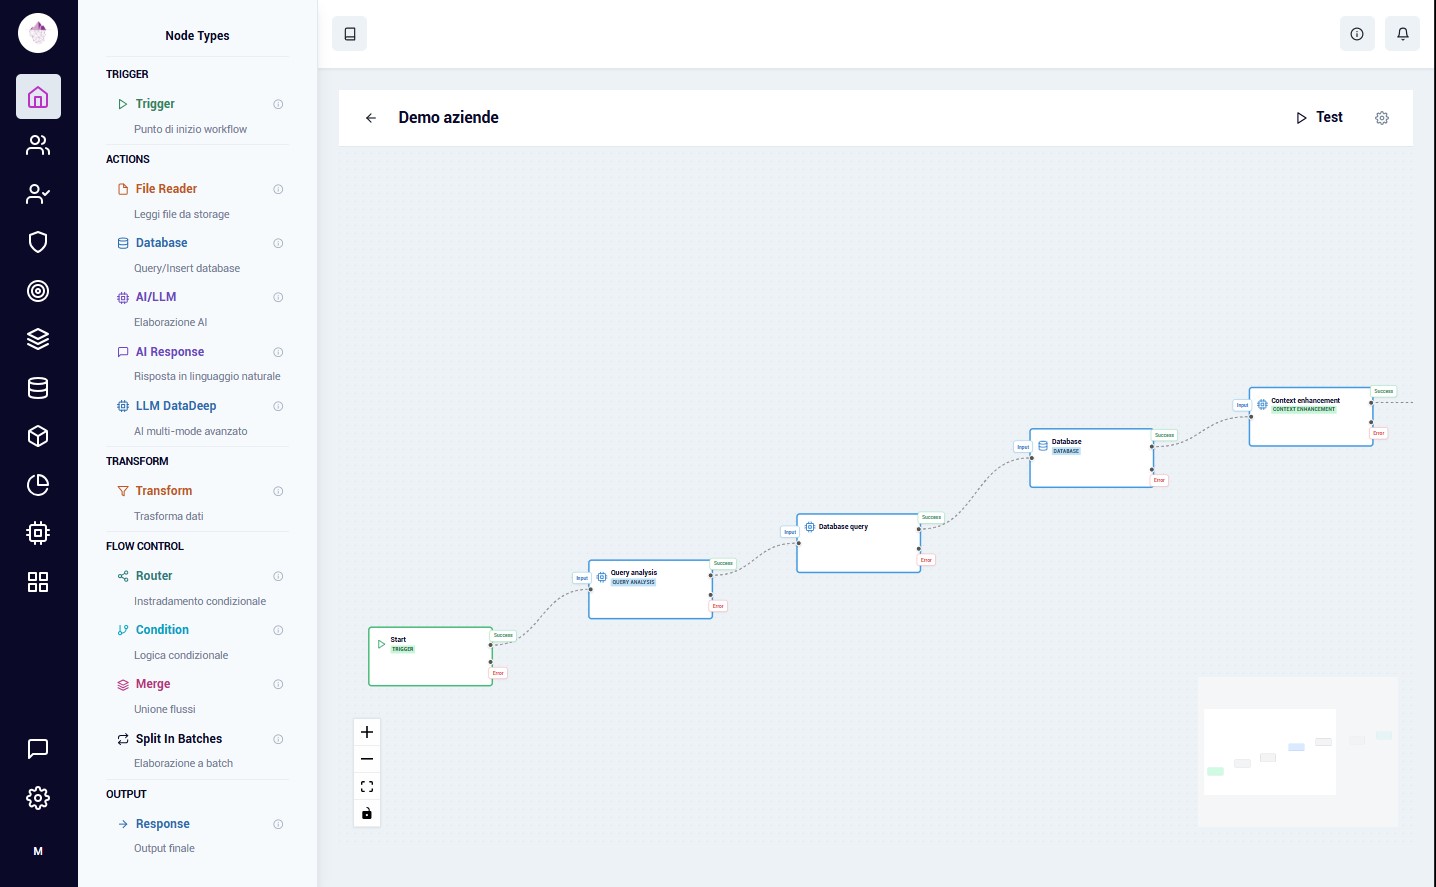Open workflow settings gear beside Test
This screenshot has height=887, width=1436.
click(x=1381, y=118)
